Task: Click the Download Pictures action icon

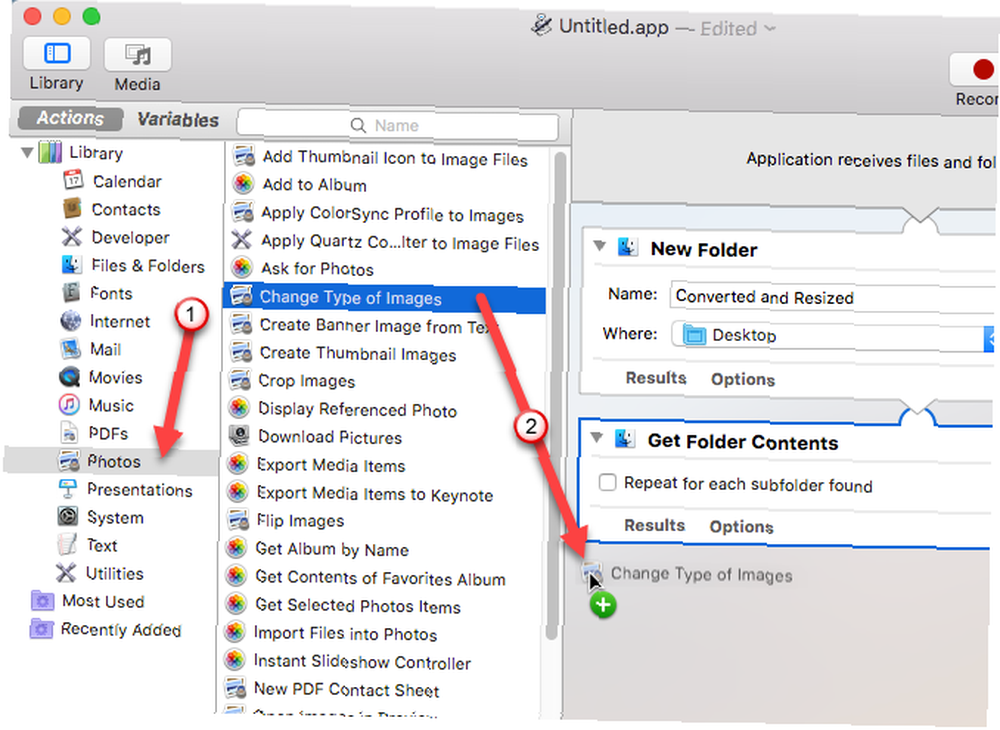Action: pos(239,435)
